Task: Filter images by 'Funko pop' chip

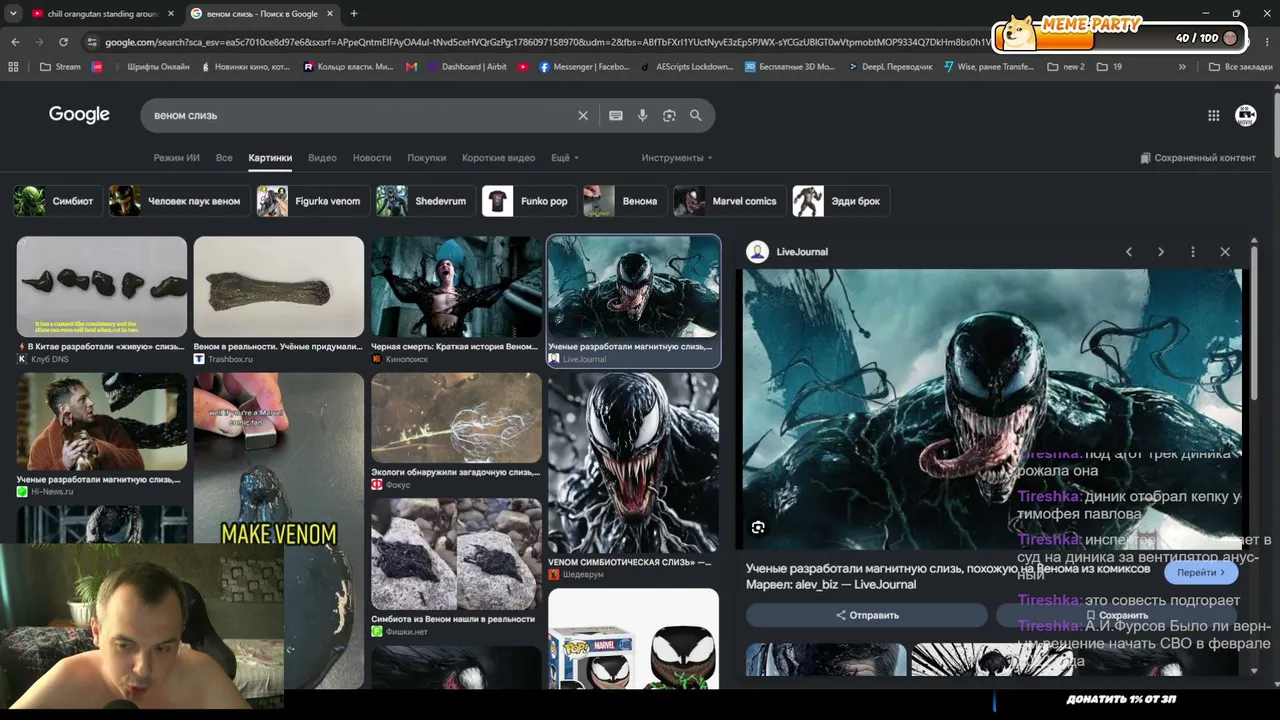Action: 528,201
